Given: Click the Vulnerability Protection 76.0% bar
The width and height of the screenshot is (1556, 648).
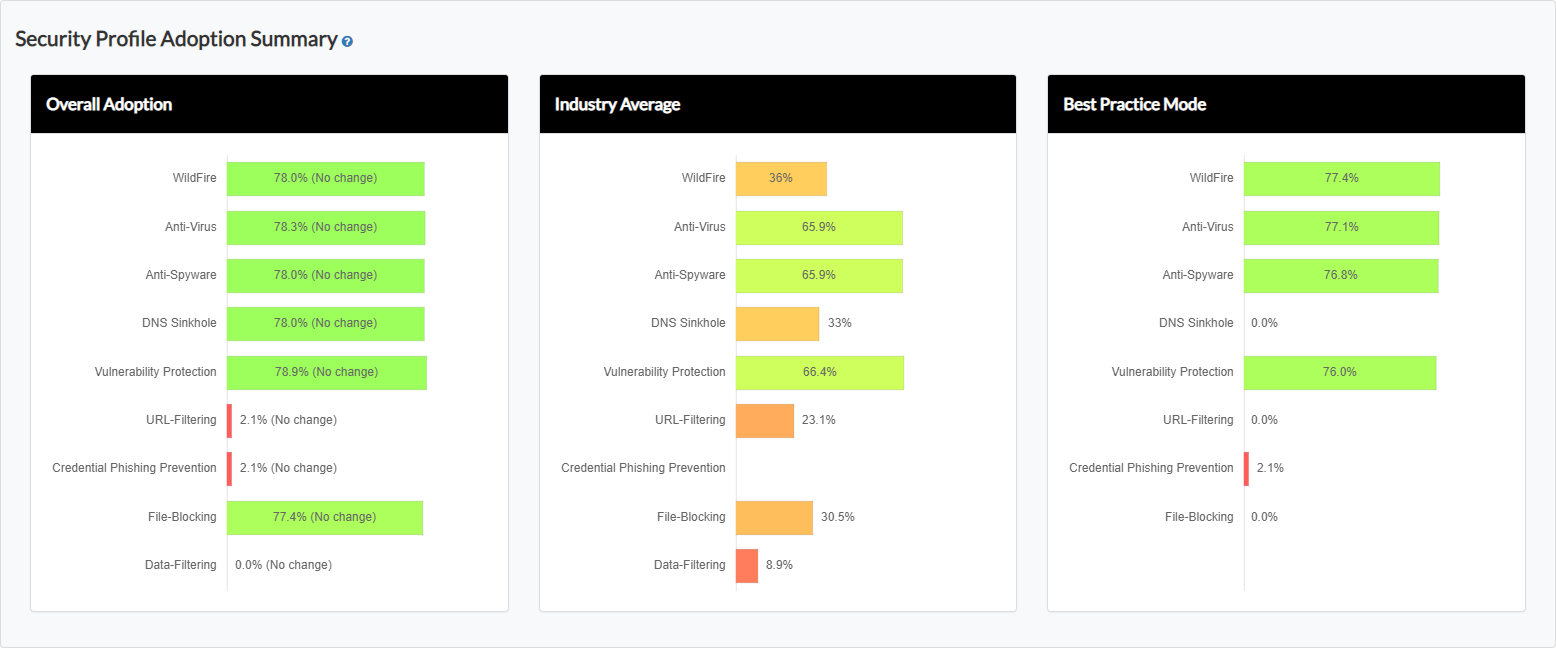Looking at the screenshot, I should 1340,372.
